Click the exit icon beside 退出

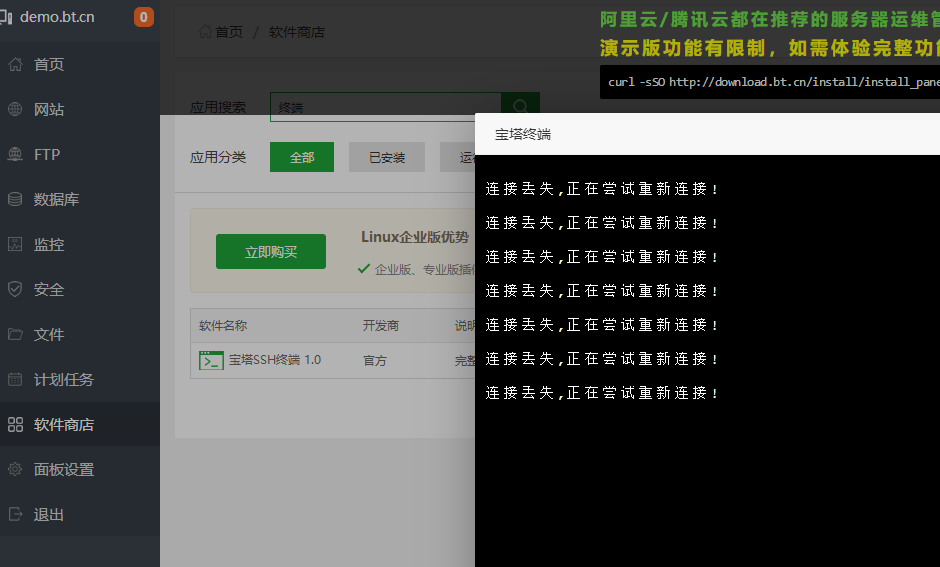click(15, 514)
